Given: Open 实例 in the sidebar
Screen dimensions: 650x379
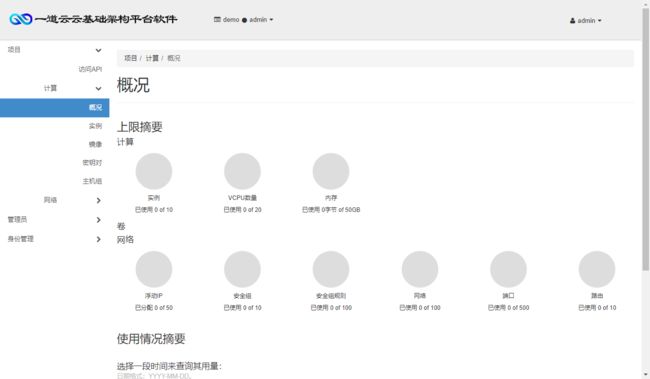Looking at the screenshot, I should (x=95, y=126).
